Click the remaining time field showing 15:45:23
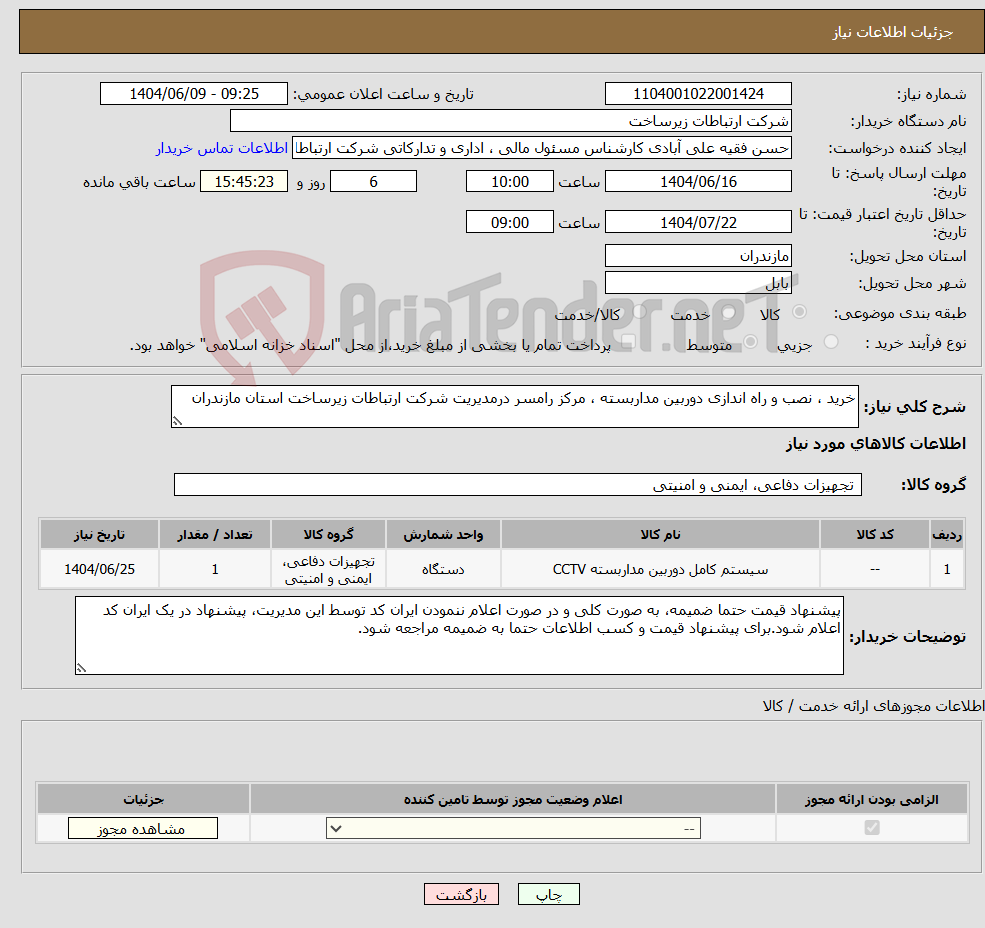The width and height of the screenshot is (985, 928). point(244,181)
